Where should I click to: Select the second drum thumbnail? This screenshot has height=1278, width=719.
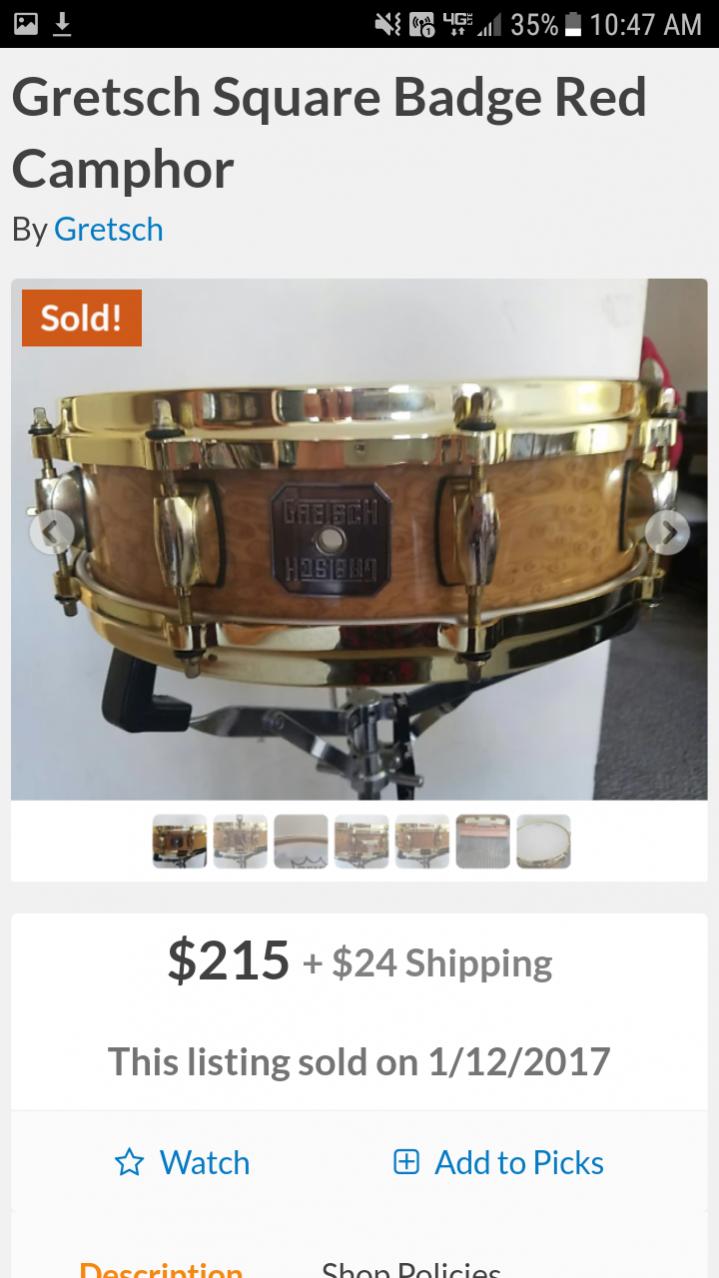pos(240,841)
